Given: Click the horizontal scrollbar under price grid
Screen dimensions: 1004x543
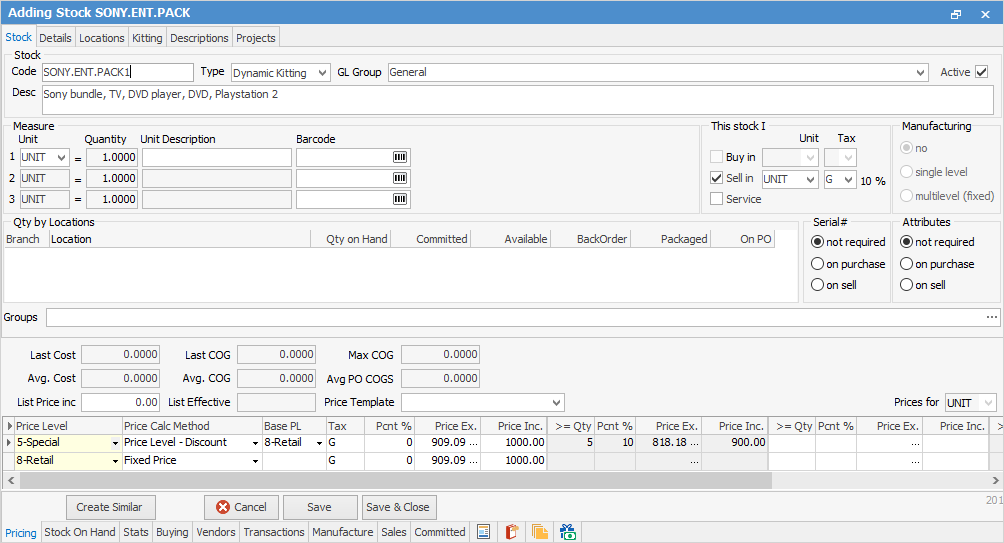Looking at the screenshot, I should 400,480.
